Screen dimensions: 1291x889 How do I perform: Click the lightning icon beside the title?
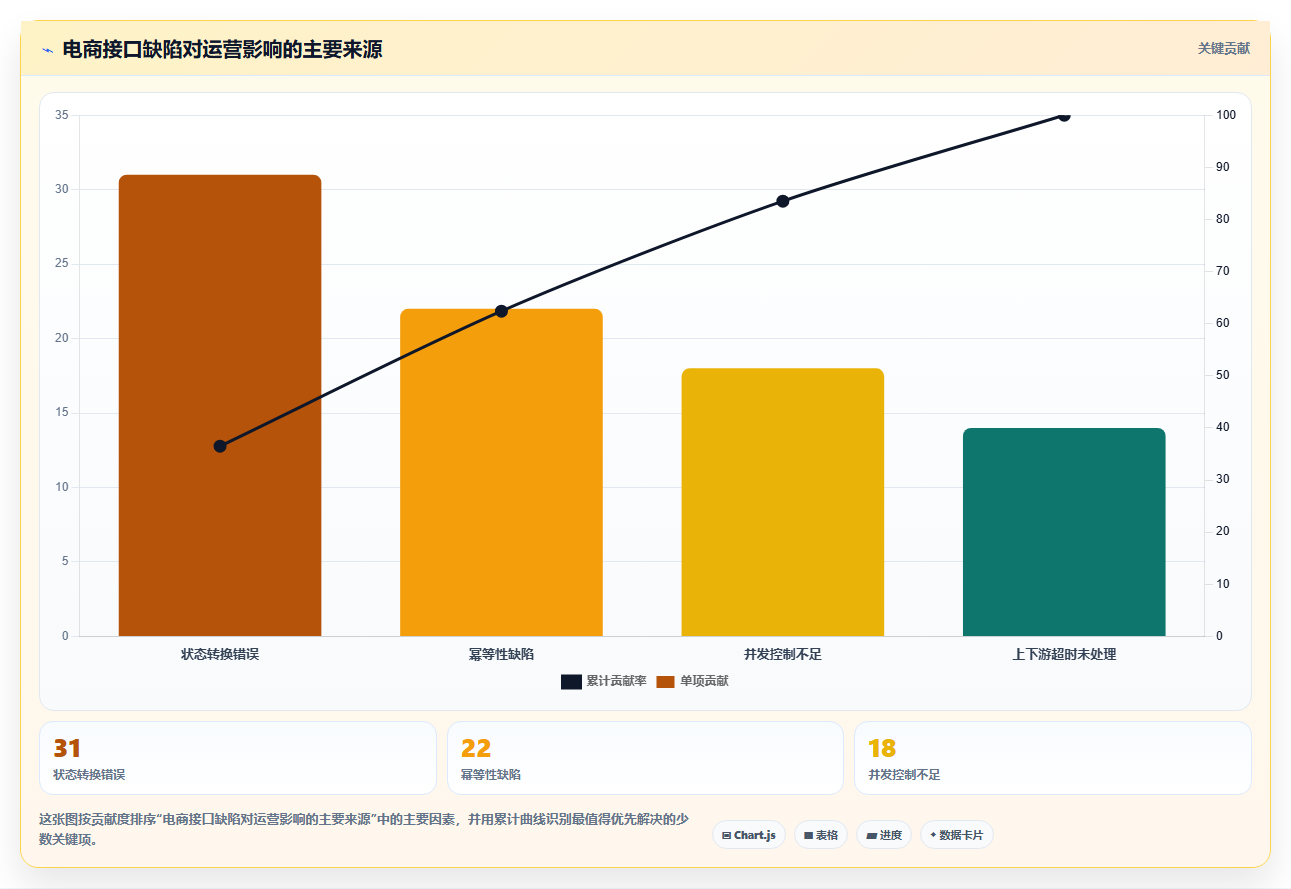tap(47, 49)
